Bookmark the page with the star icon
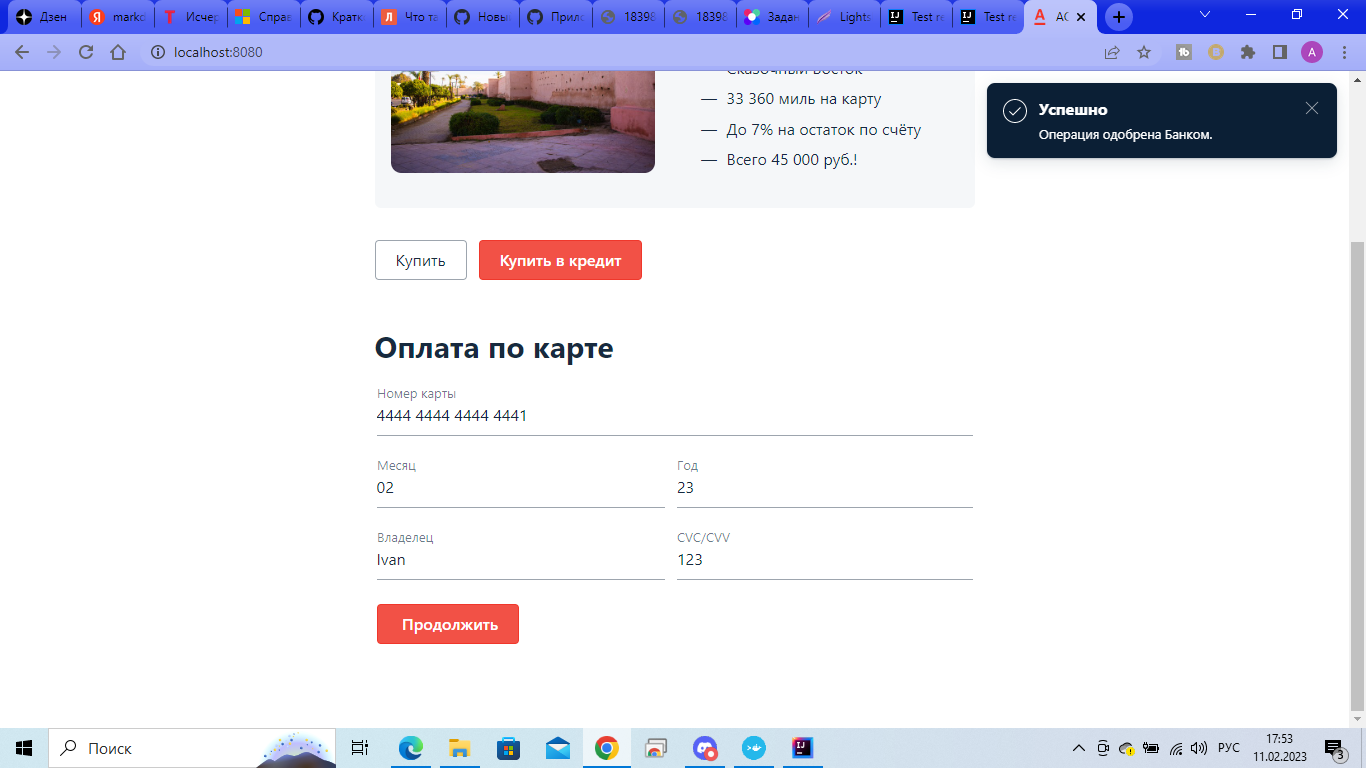 [x=1144, y=51]
